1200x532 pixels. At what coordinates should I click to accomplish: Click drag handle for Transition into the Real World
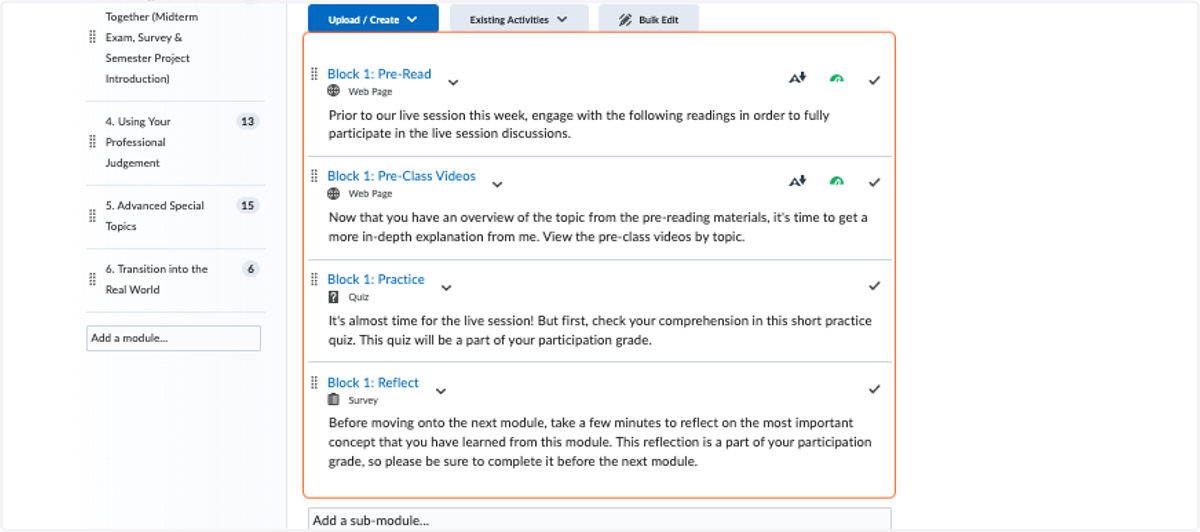[x=94, y=279]
